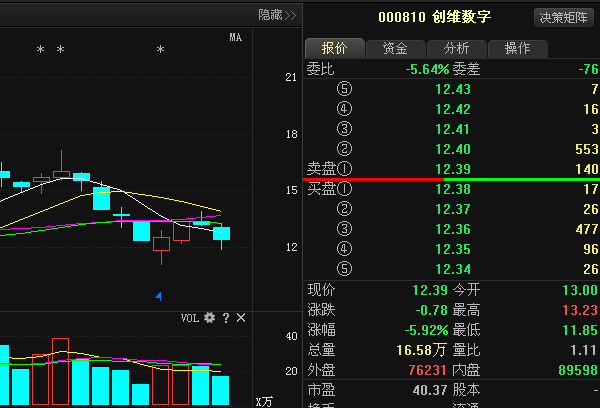The image size is (600, 408).
Task: Click the 涨跌 value -0.78
Action: tap(431, 310)
